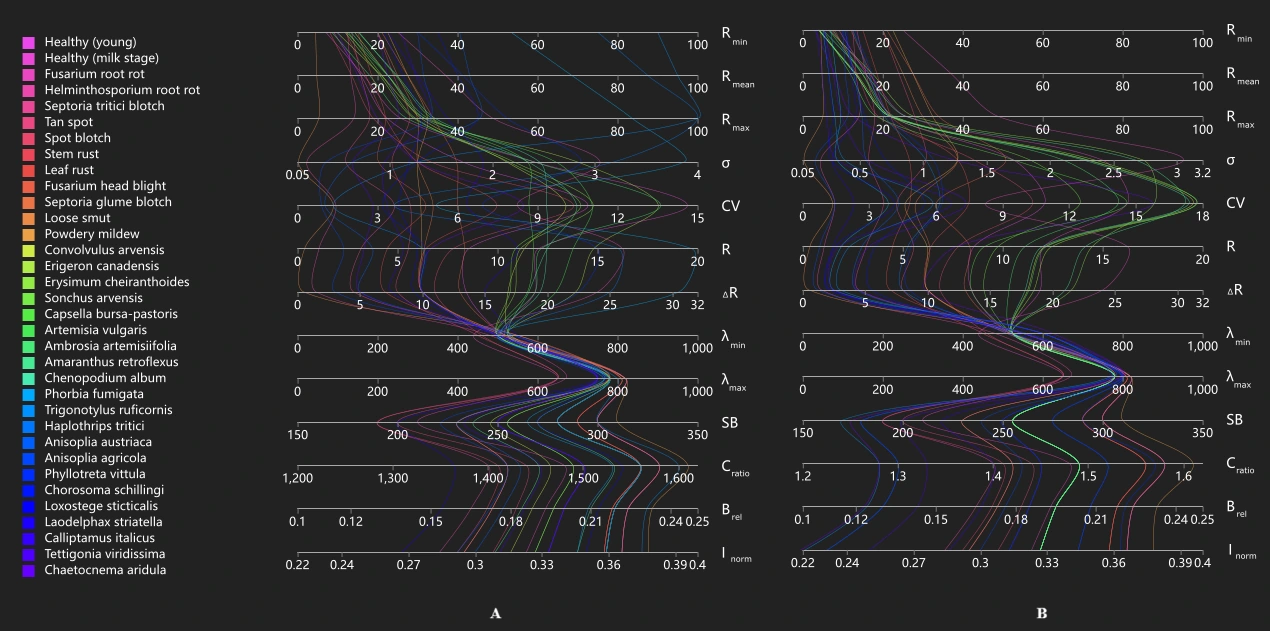1270x631 pixels.
Task: Click the Capsella bursa-pastoris label
Action: [x=111, y=314]
